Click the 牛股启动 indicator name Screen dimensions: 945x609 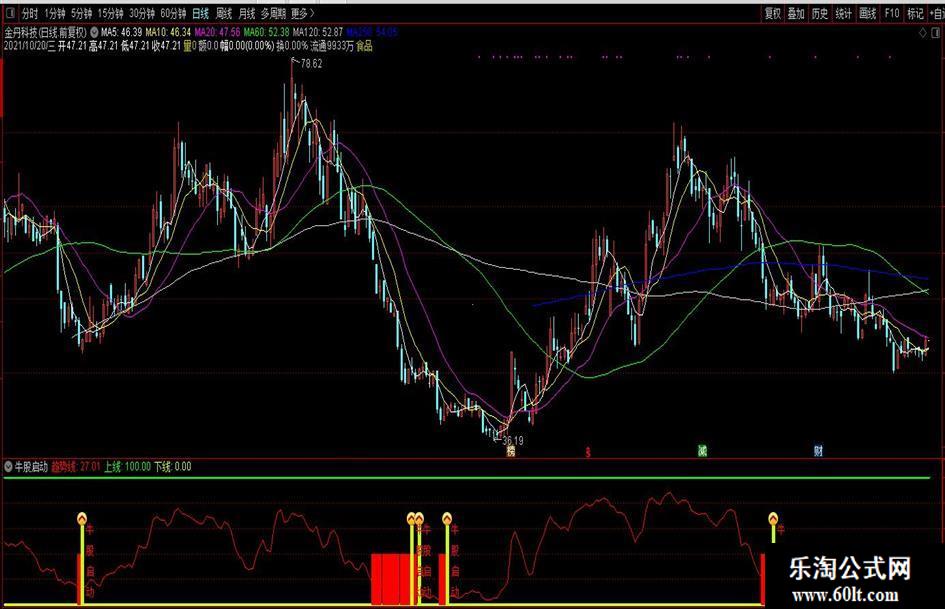coord(31,467)
